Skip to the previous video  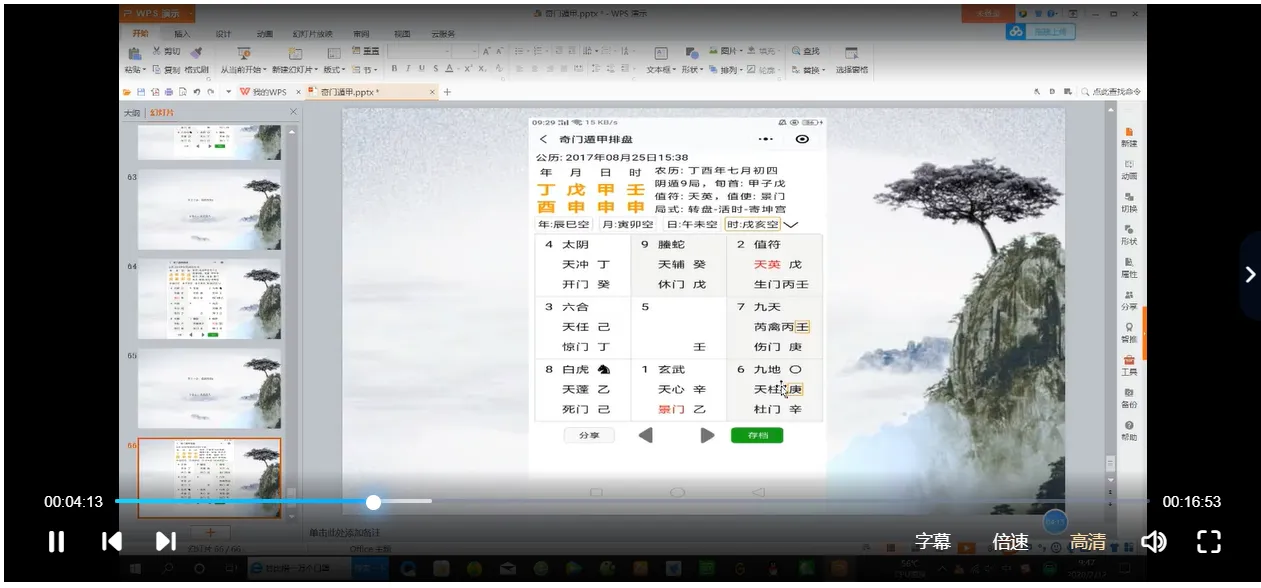coord(112,542)
